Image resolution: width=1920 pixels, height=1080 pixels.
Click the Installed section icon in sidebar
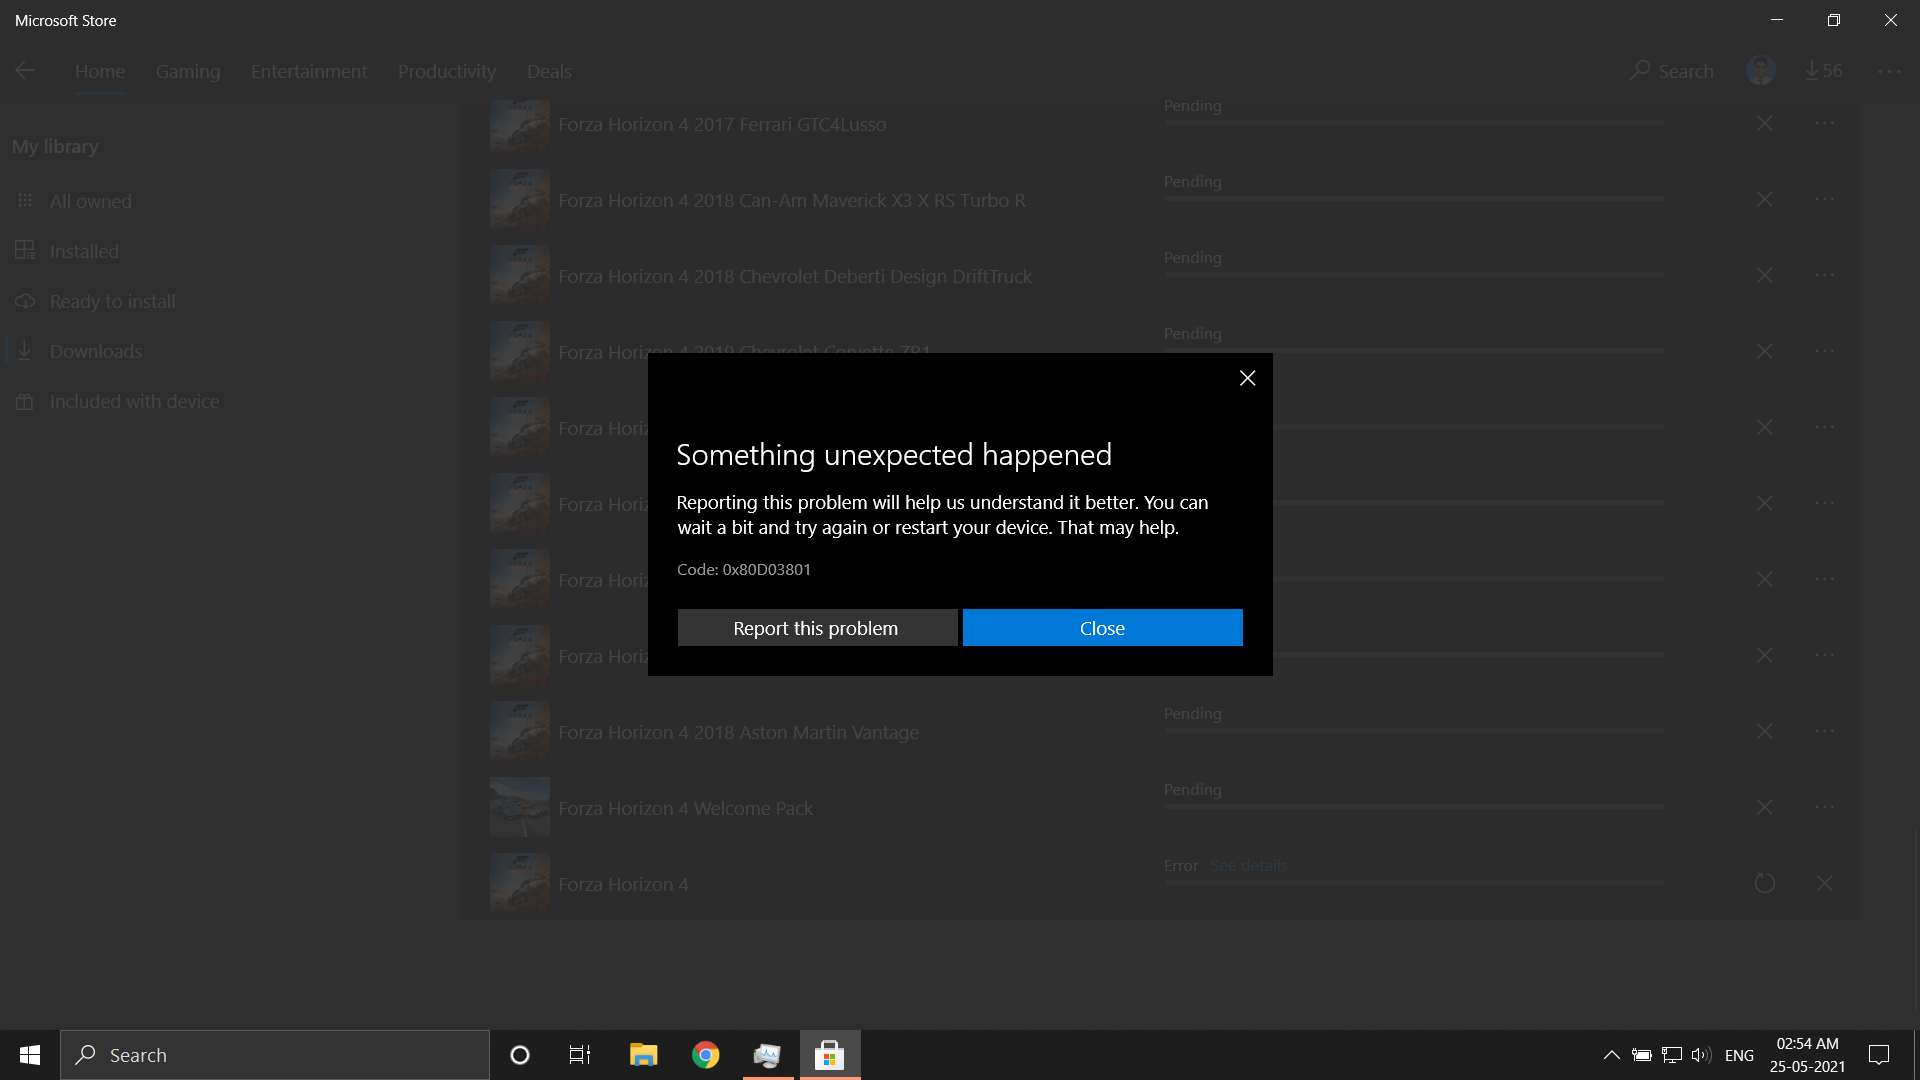click(x=24, y=251)
